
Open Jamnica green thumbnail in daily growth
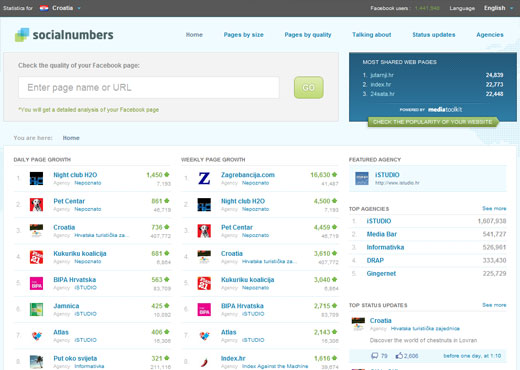36,309
